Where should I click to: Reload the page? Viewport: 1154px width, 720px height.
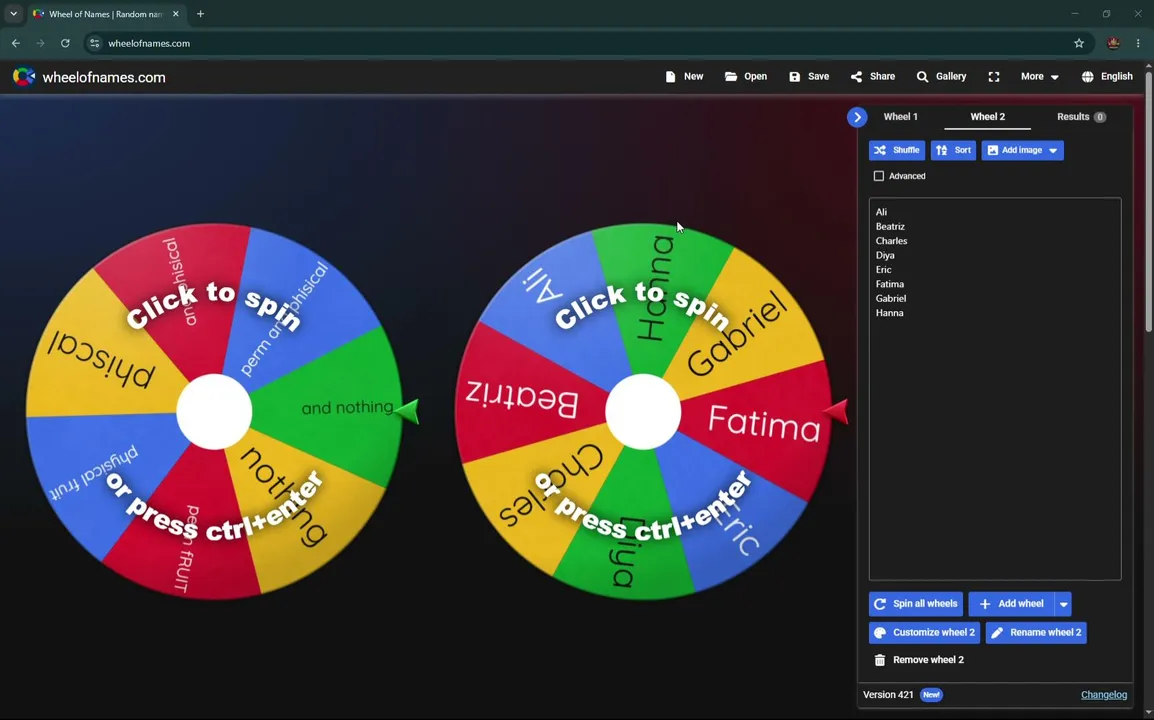tap(65, 43)
